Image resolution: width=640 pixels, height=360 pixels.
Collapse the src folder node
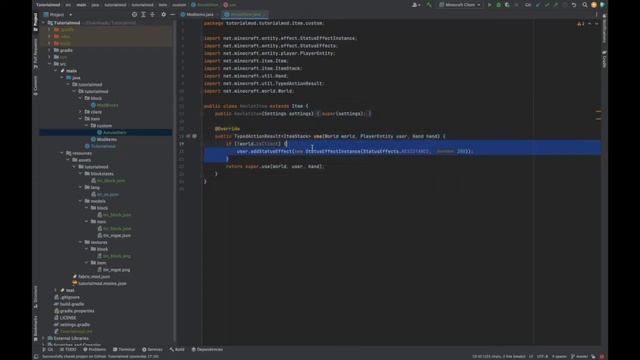coord(50,64)
